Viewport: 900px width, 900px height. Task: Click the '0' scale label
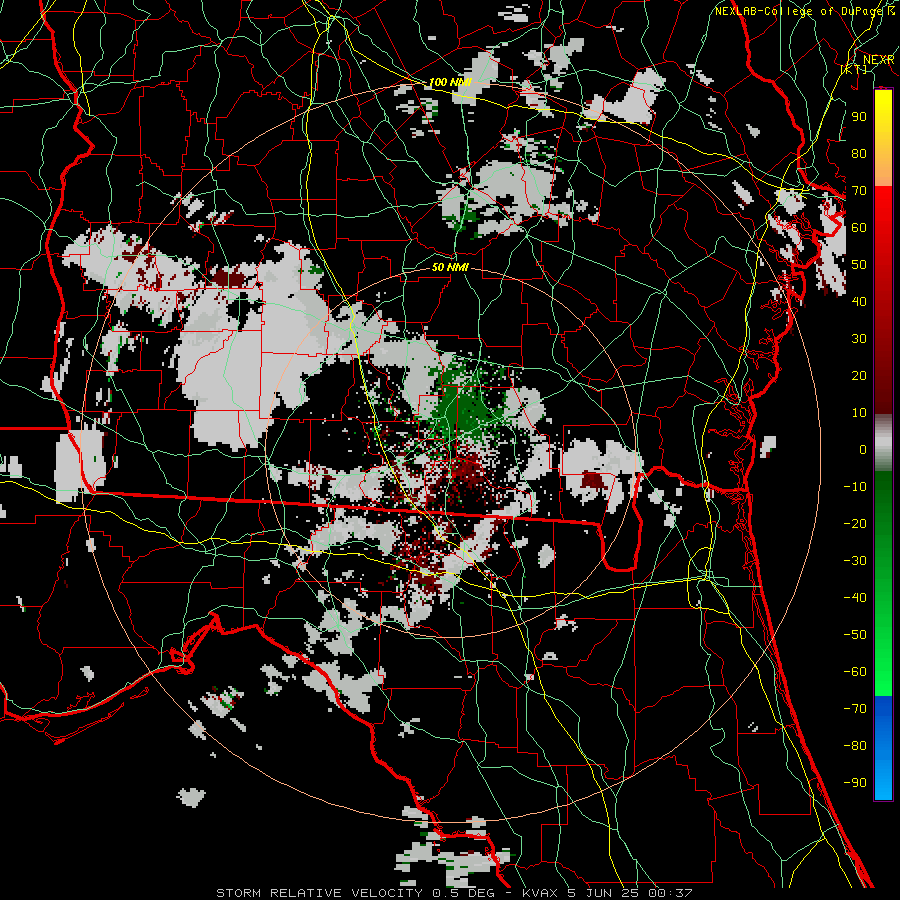click(863, 449)
